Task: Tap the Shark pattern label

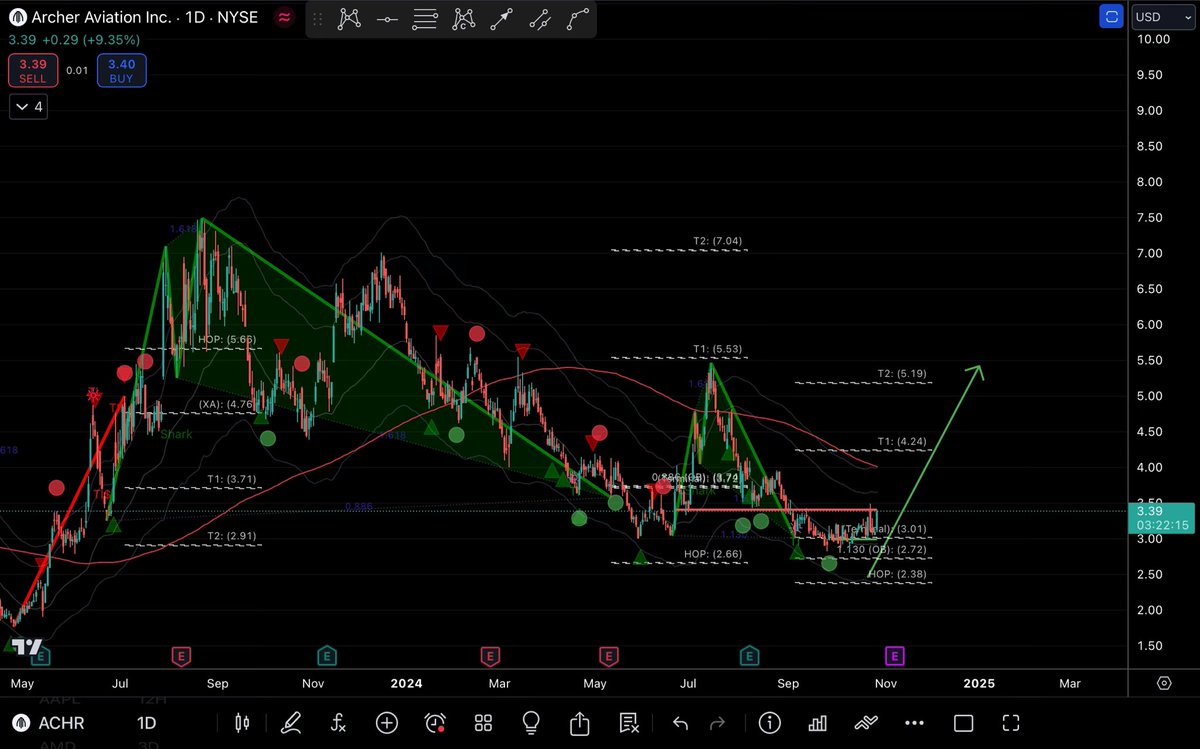Action: [176, 434]
